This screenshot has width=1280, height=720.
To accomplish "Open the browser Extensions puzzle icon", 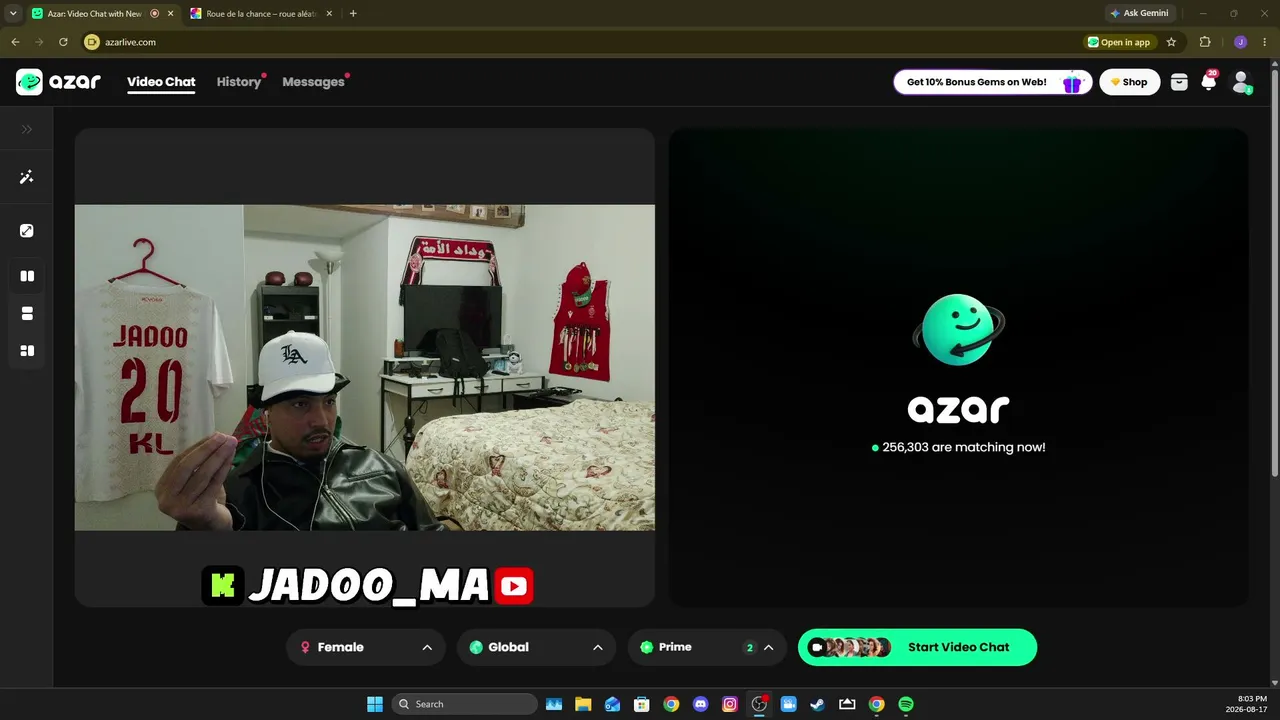I will click(x=1205, y=42).
